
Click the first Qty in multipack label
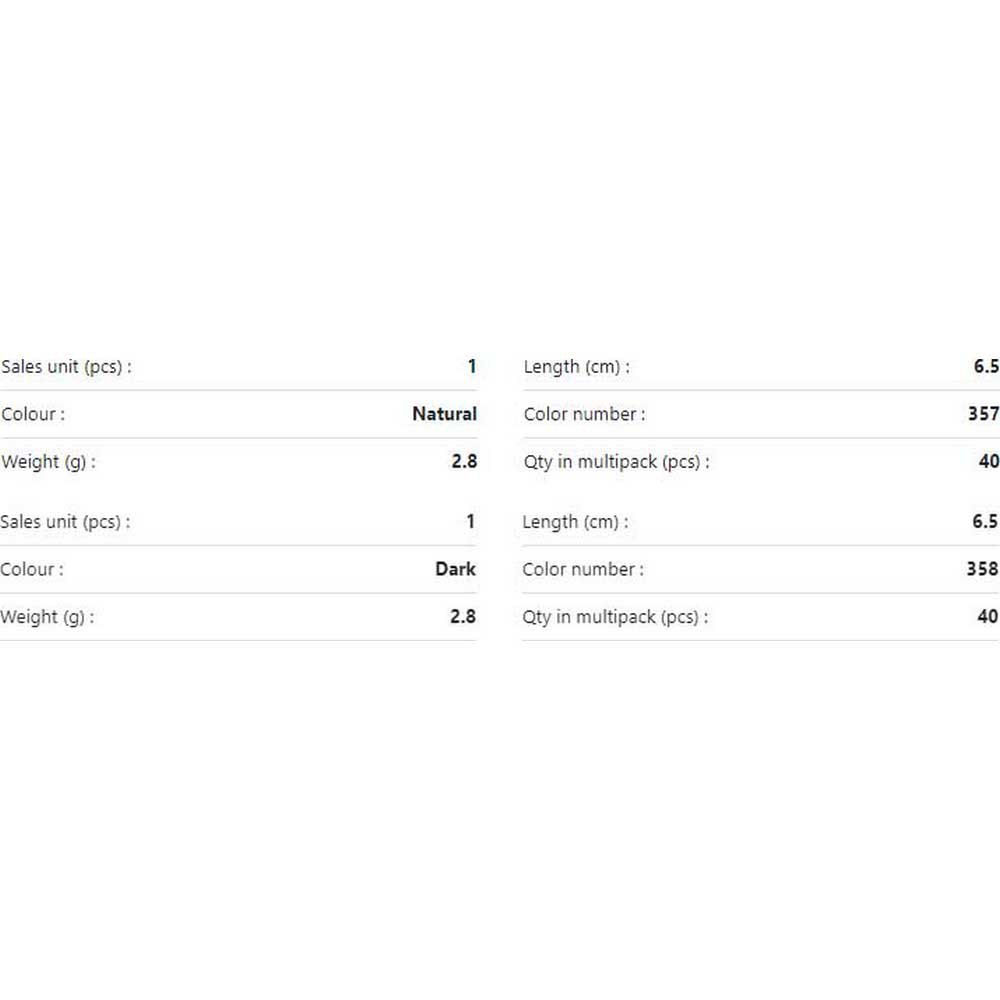pyautogui.click(x=617, y=462)
